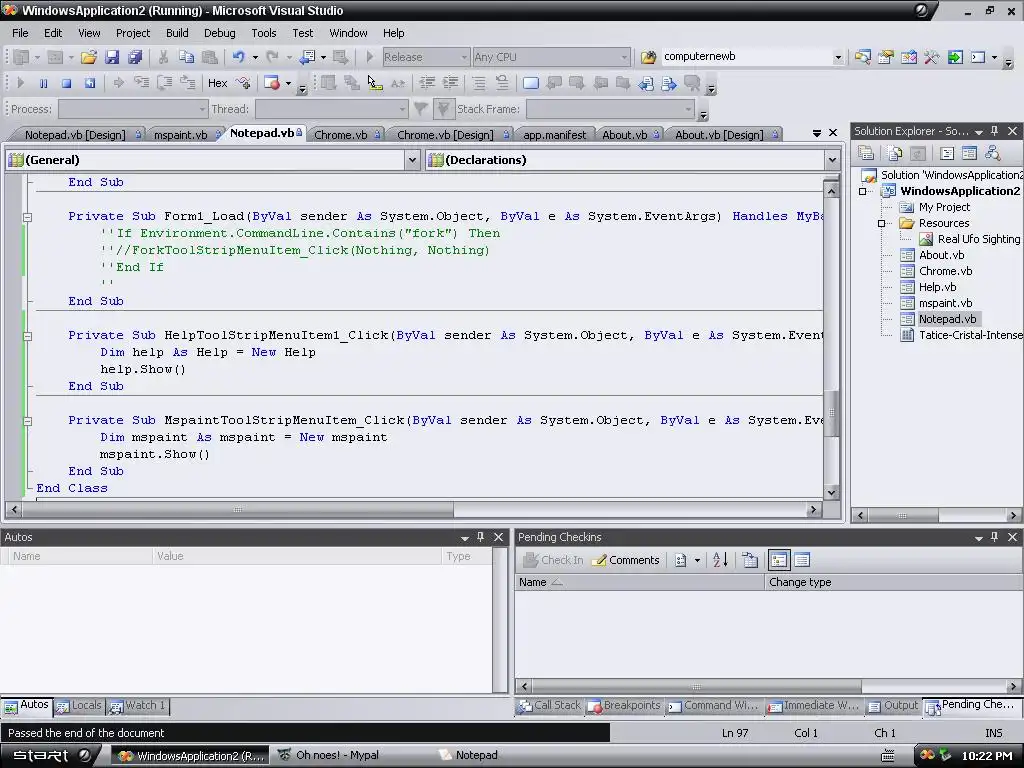
Task: Restart the debugging session
Action: [x=89, y=83]
